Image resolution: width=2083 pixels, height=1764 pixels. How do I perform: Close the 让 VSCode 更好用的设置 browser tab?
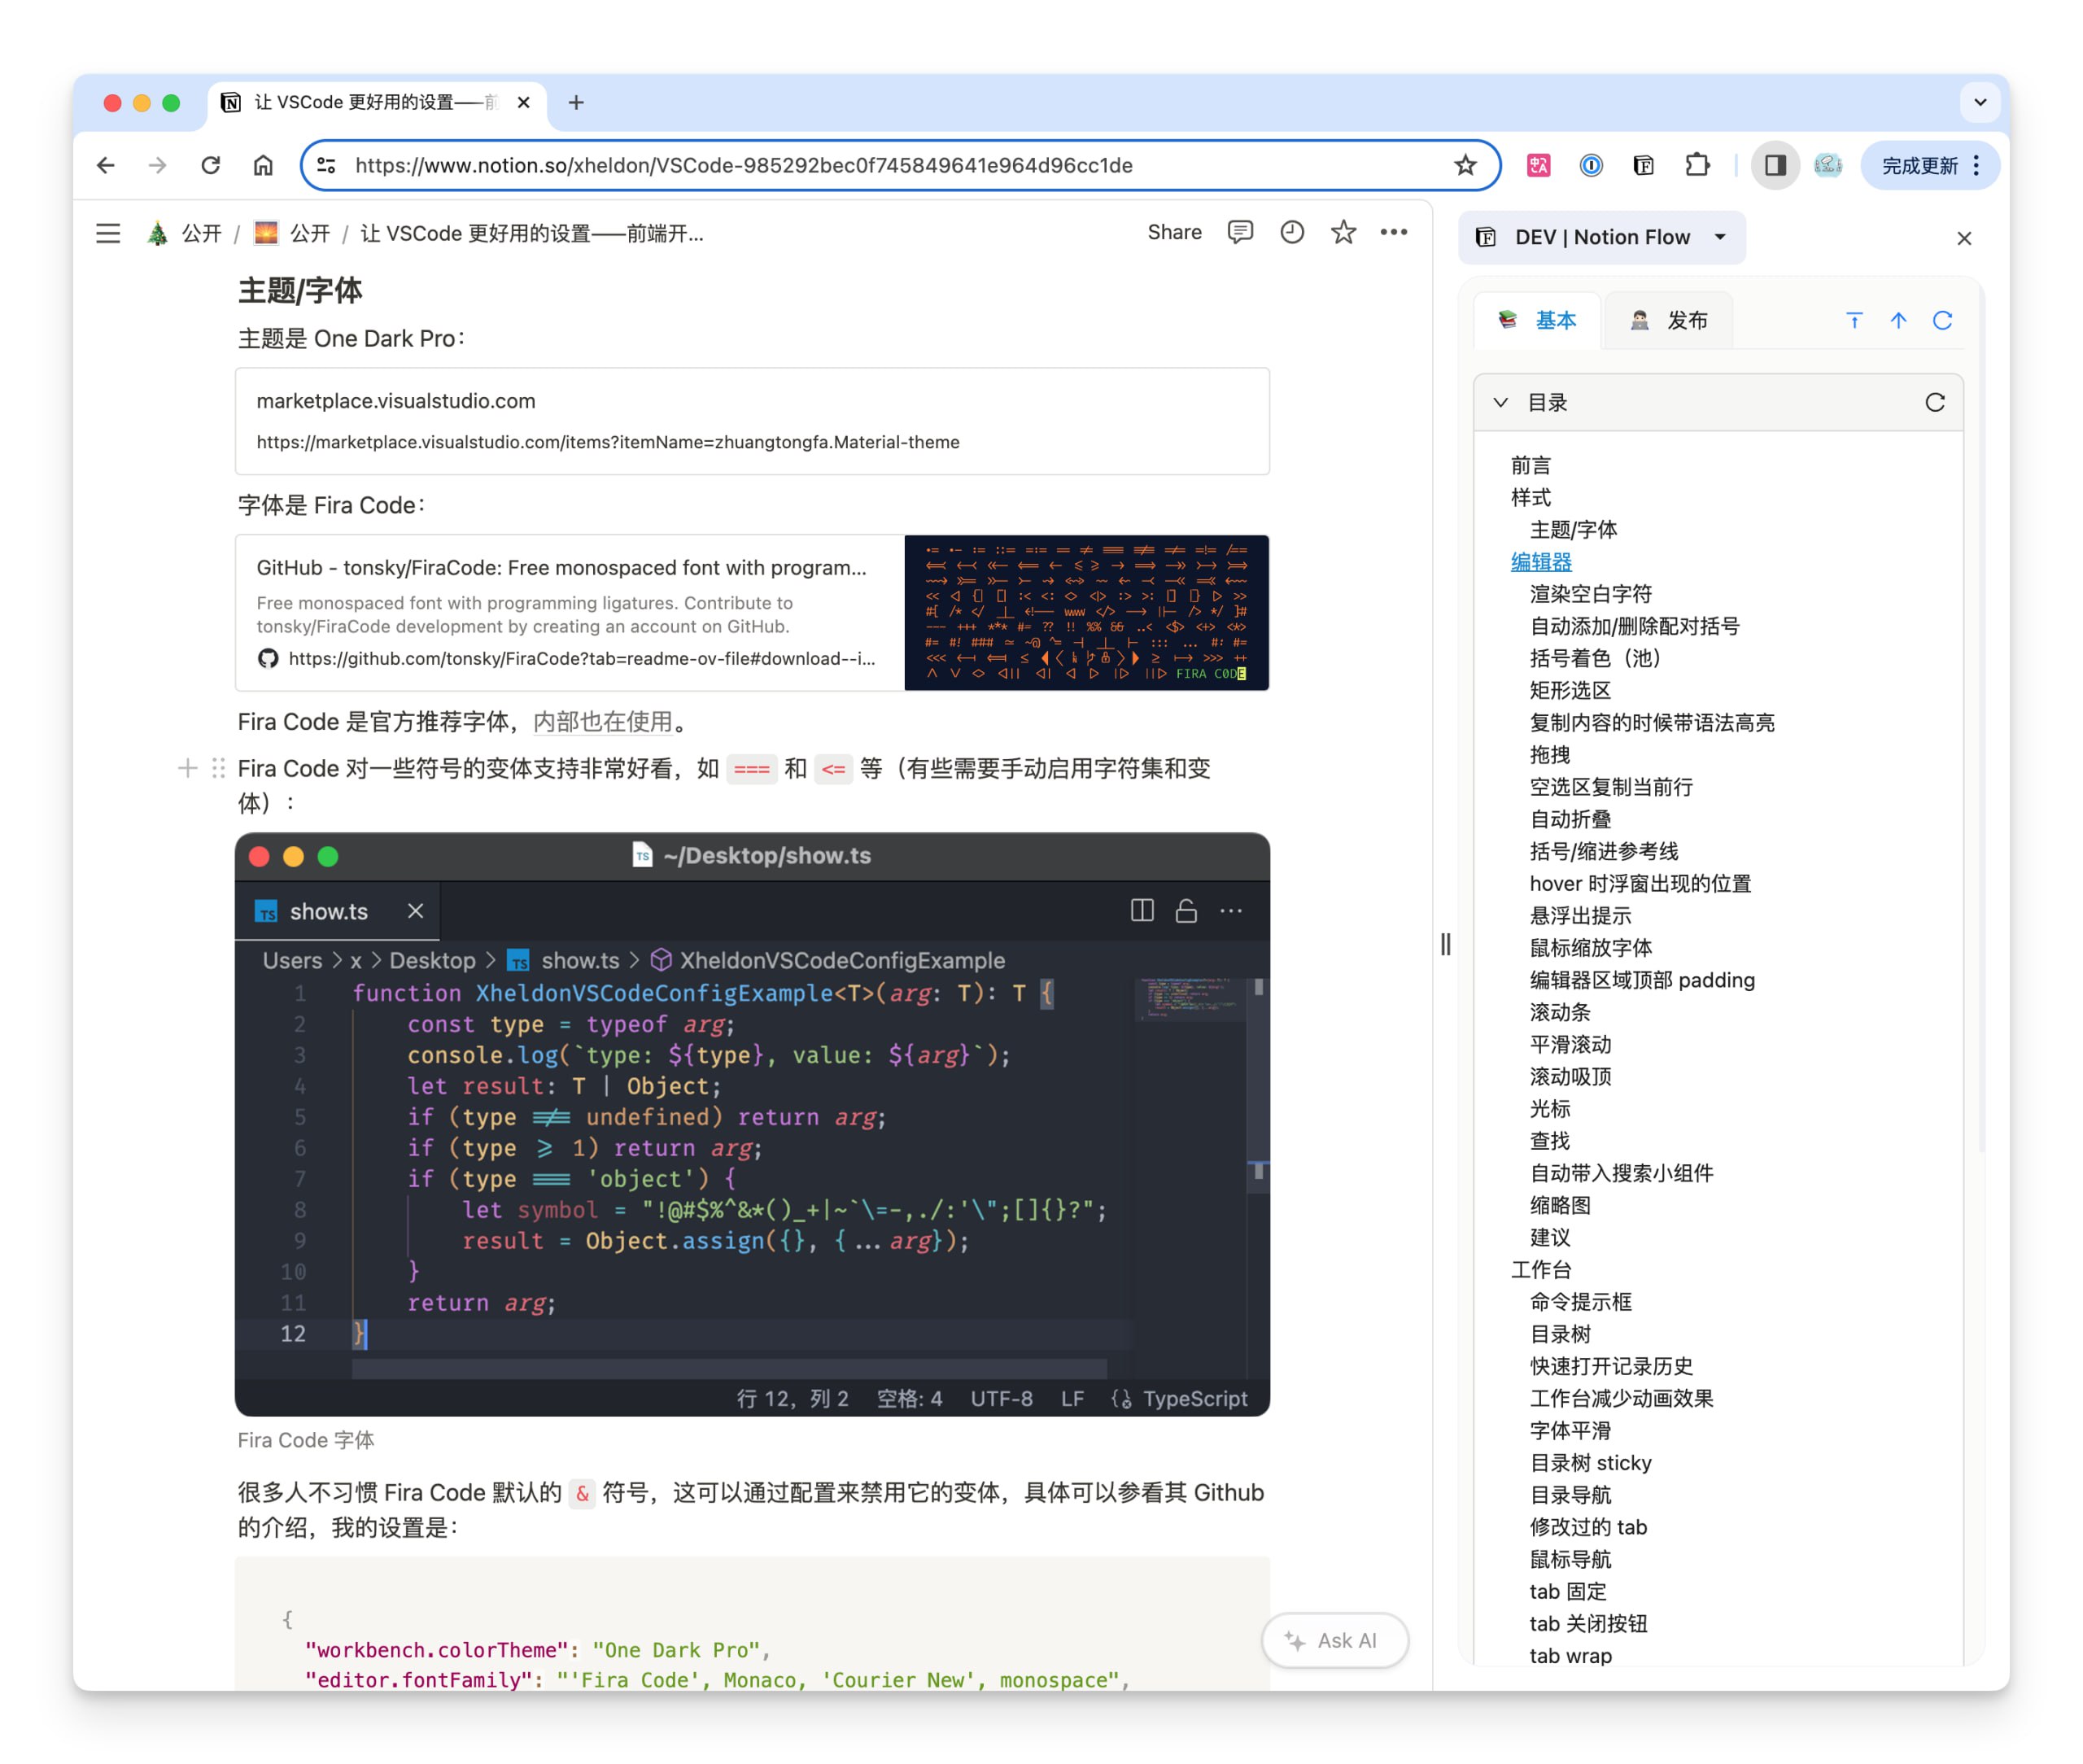click(x=523, y=103)
